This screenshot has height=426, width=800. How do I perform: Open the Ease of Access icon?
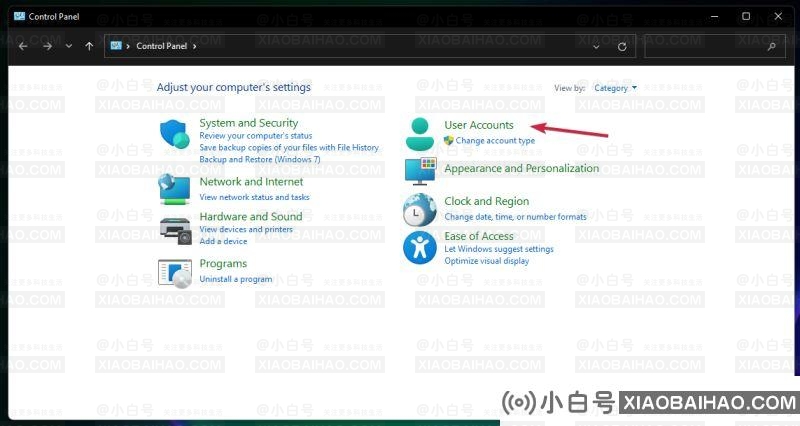coord(419,248)
